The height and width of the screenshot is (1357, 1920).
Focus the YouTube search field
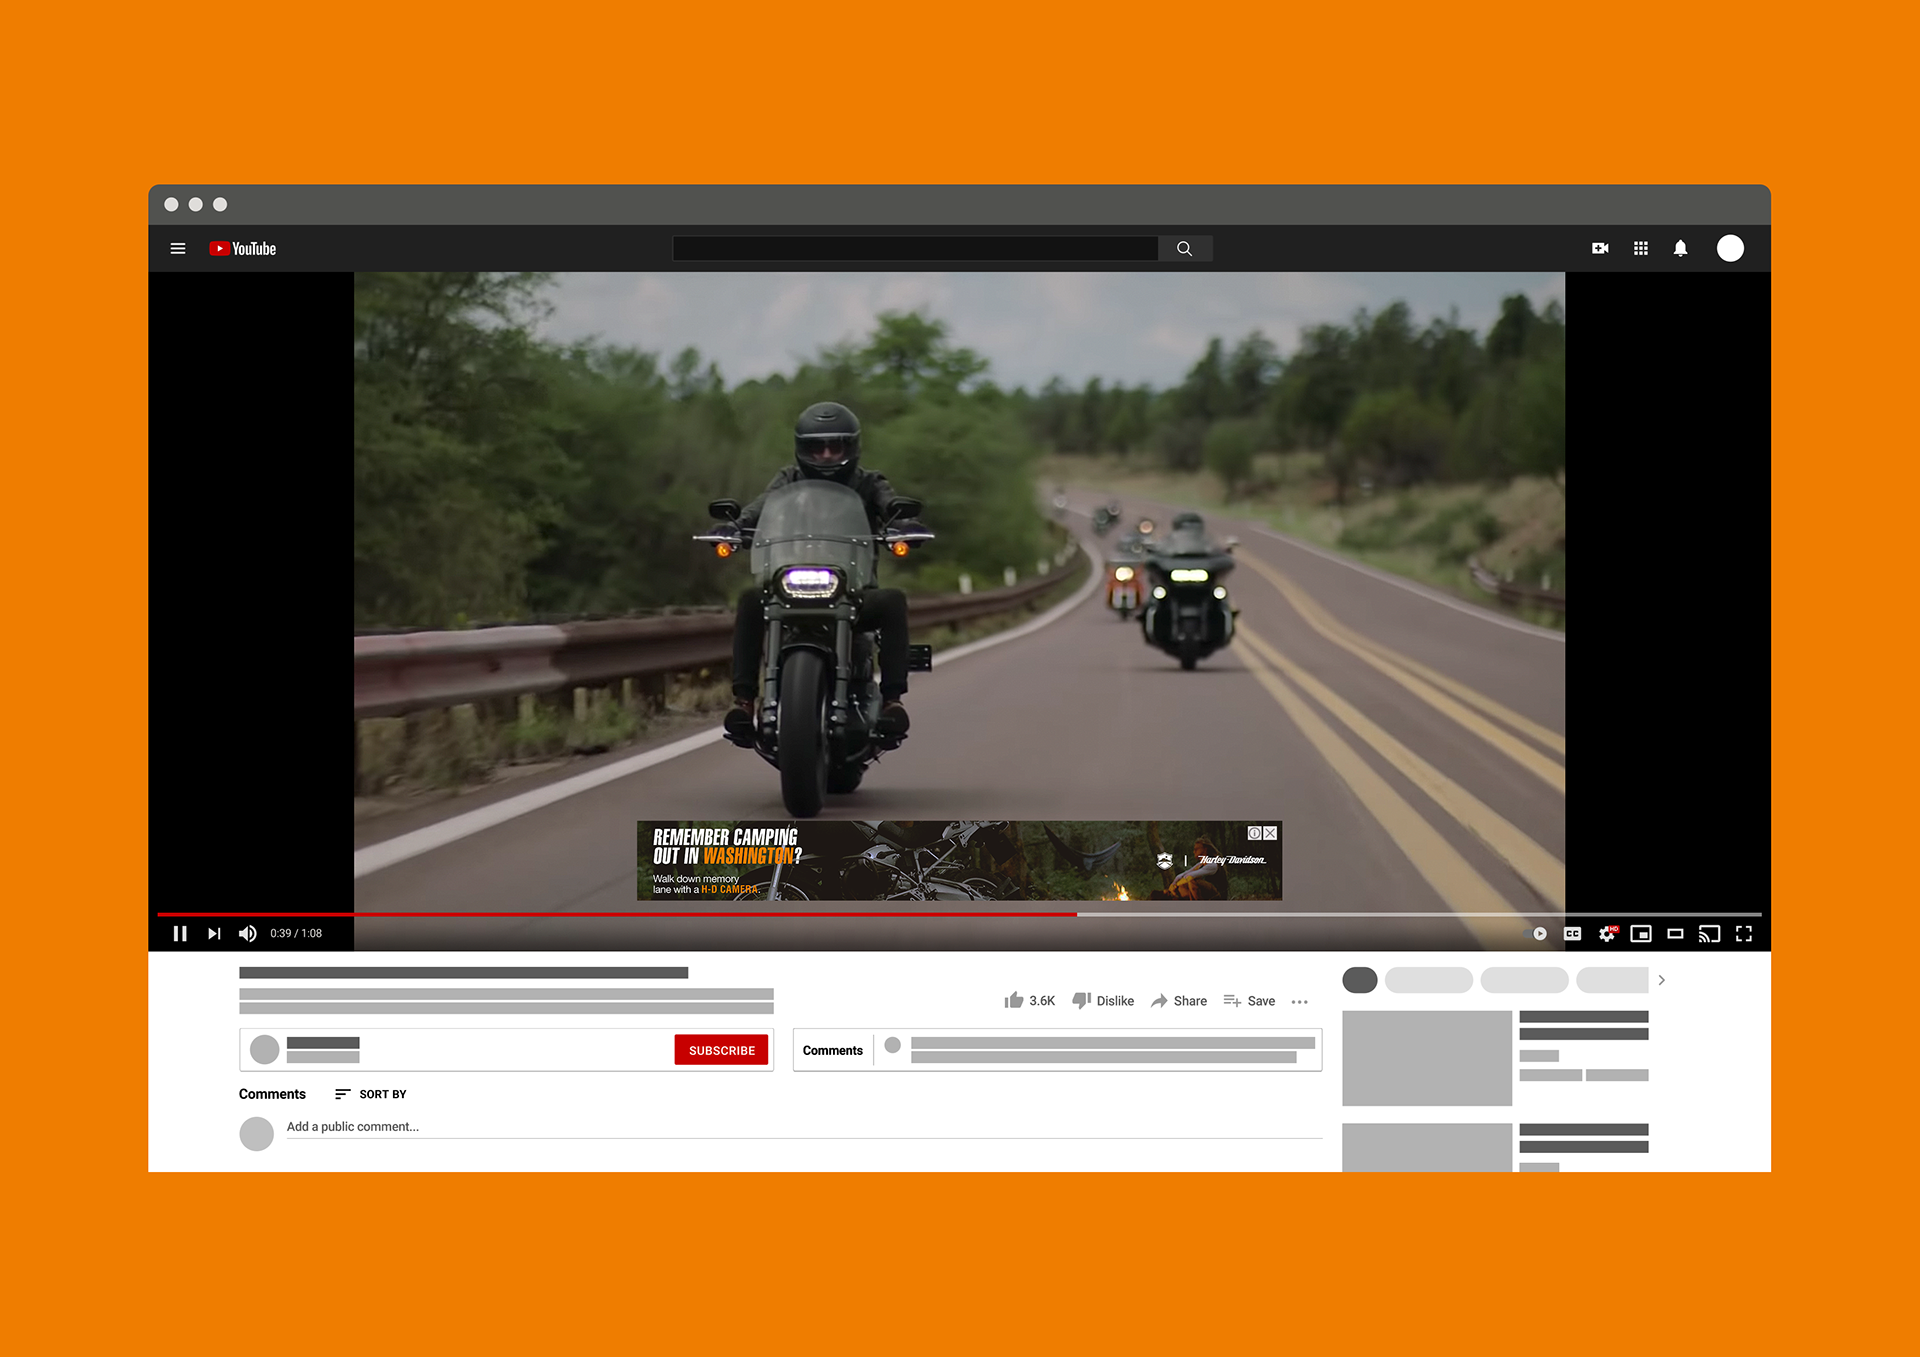click(x=915, y=249)
